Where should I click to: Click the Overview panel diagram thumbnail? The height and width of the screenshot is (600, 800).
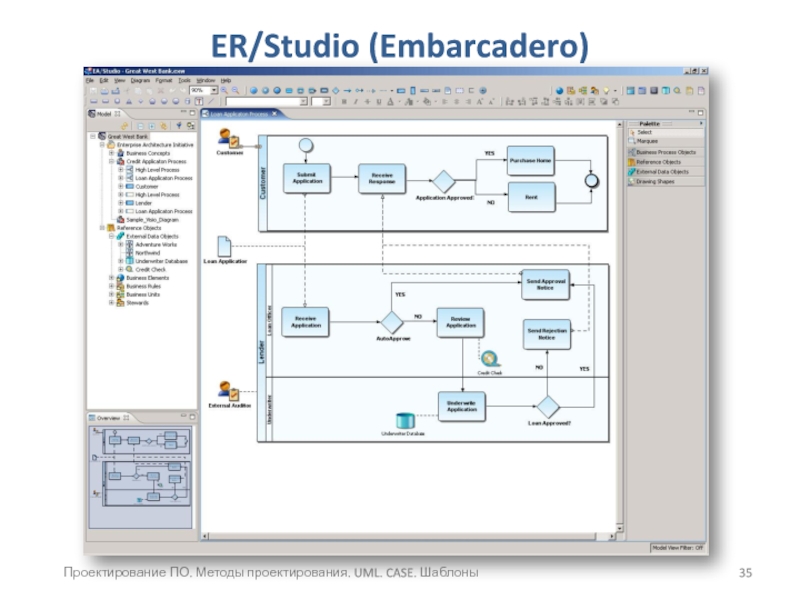click(x=141, y=478)
